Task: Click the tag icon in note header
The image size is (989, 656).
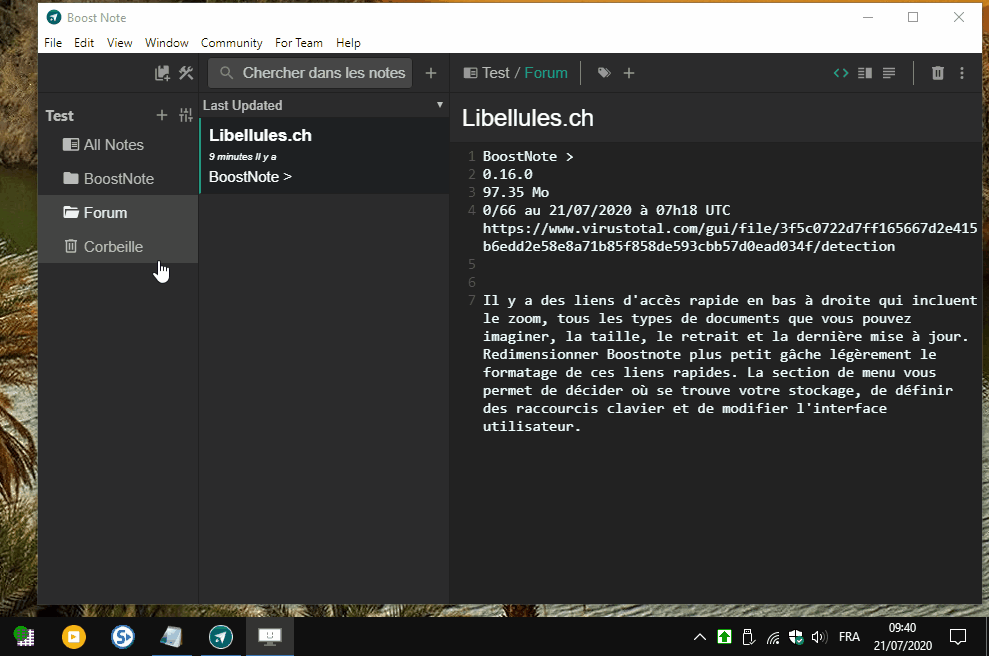Action: pyautogui.click(x=604, y=73)
